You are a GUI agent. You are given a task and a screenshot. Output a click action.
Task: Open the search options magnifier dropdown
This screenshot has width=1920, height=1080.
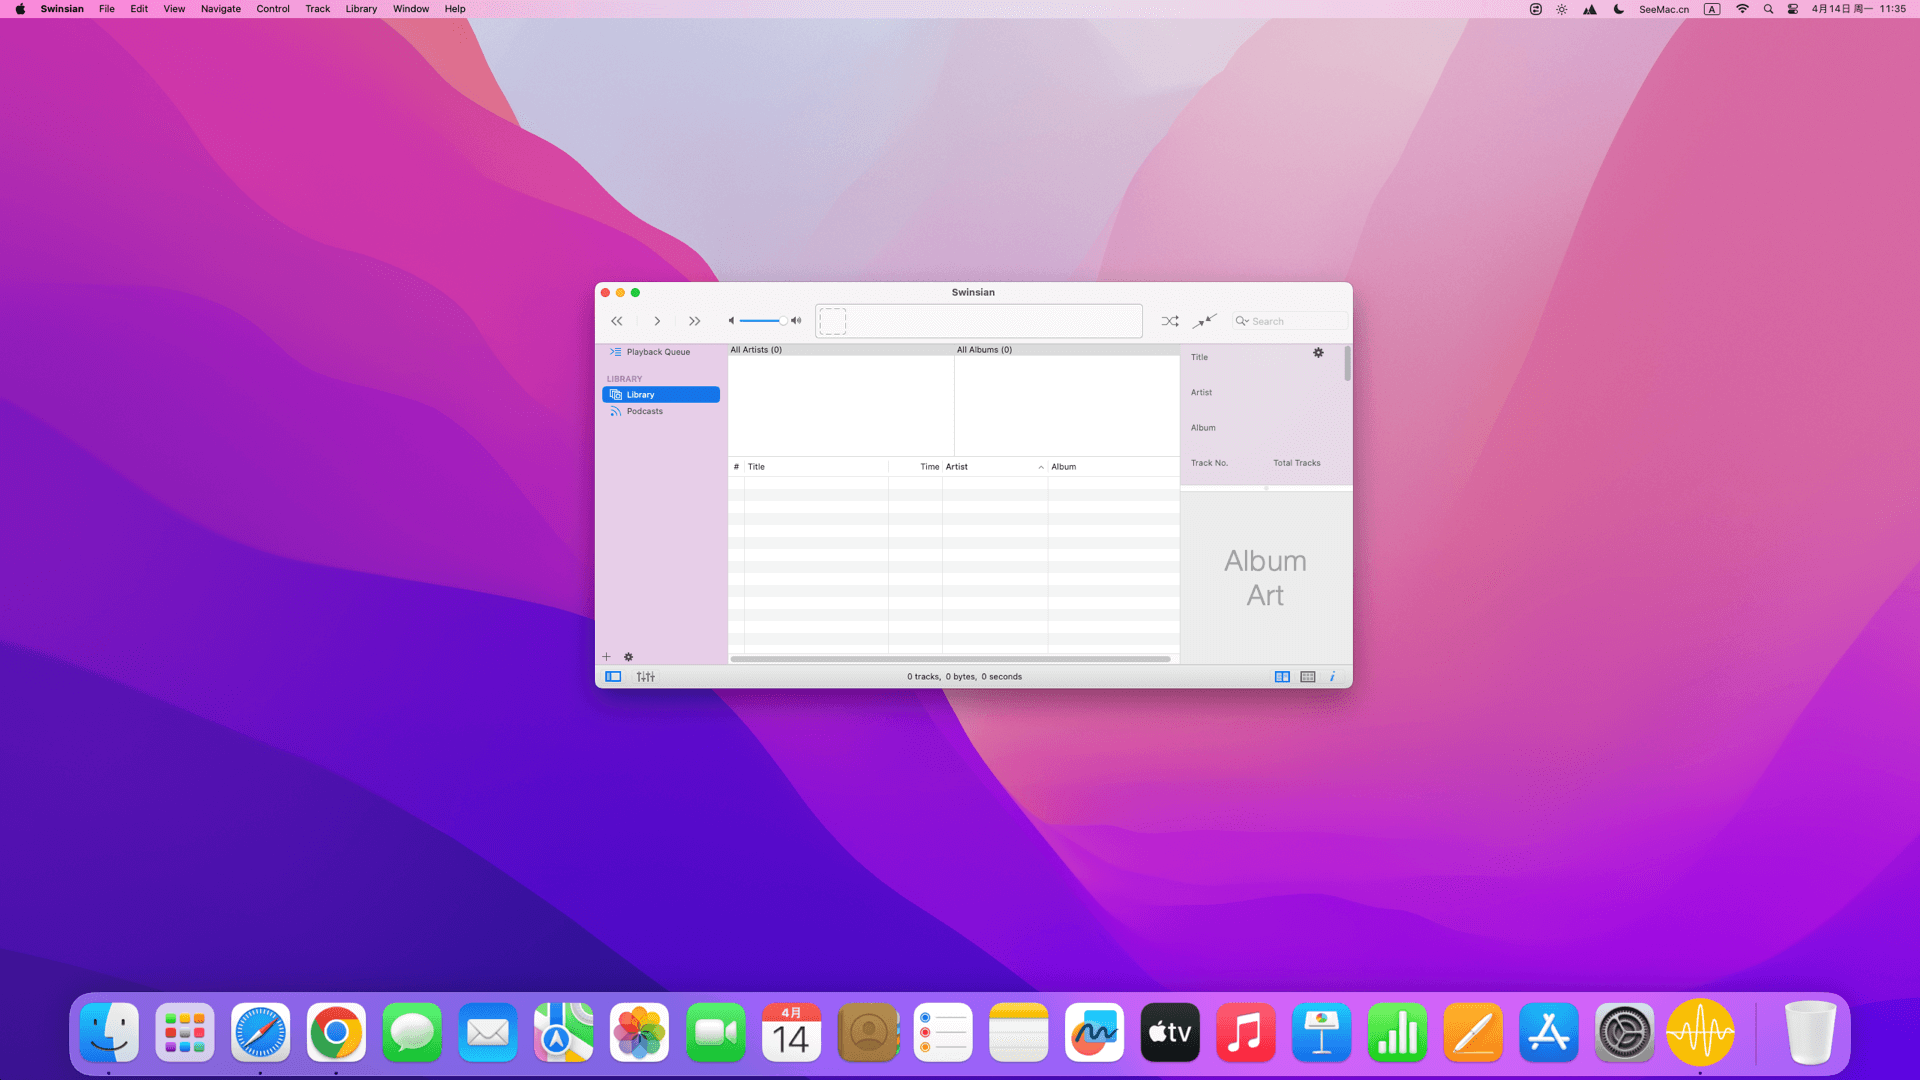pos(1242,321)
